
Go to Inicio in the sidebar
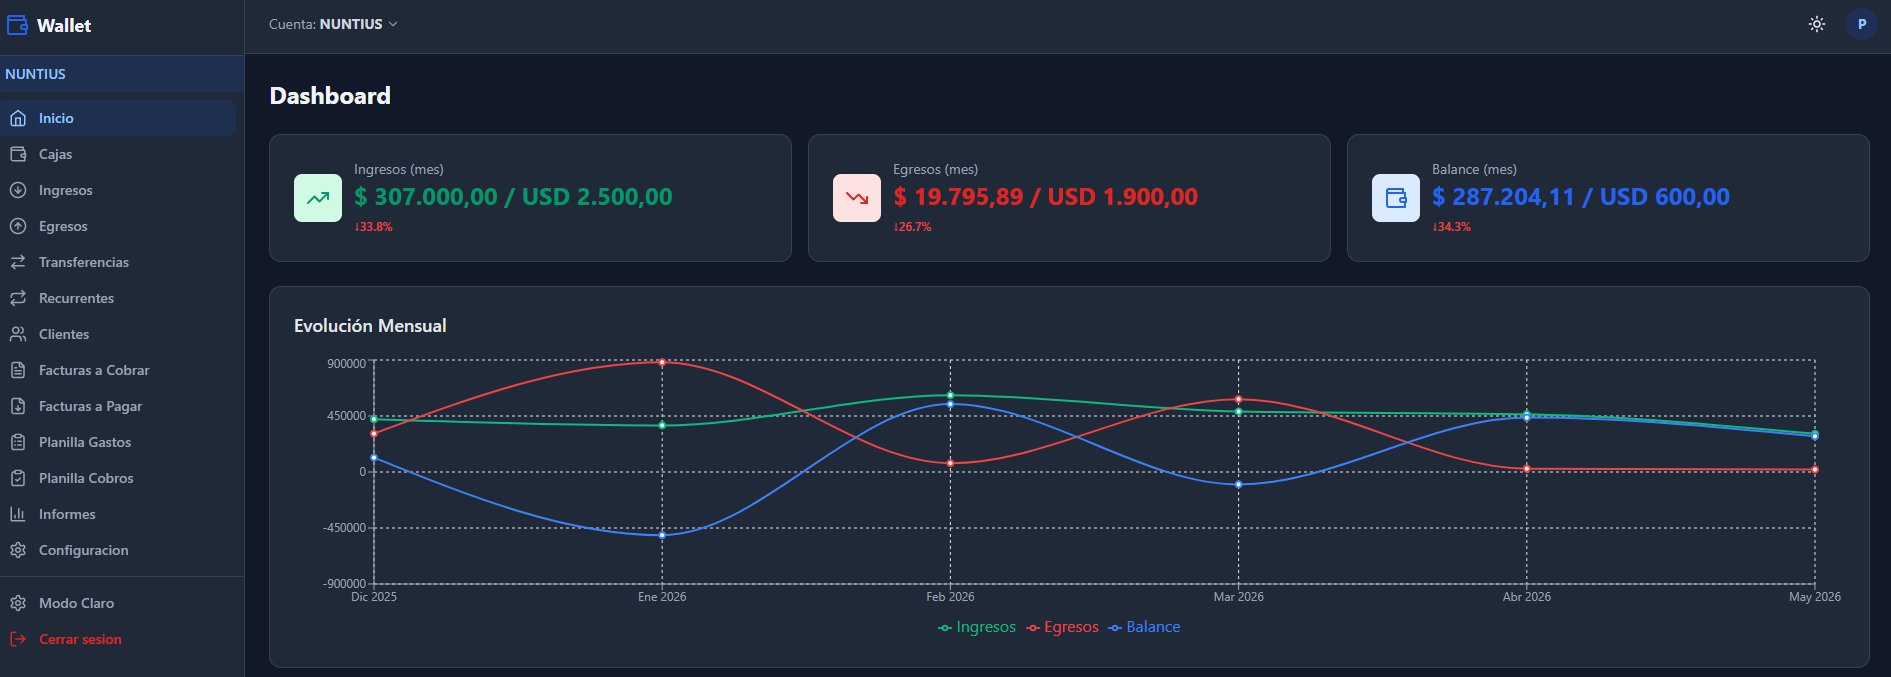118,118
